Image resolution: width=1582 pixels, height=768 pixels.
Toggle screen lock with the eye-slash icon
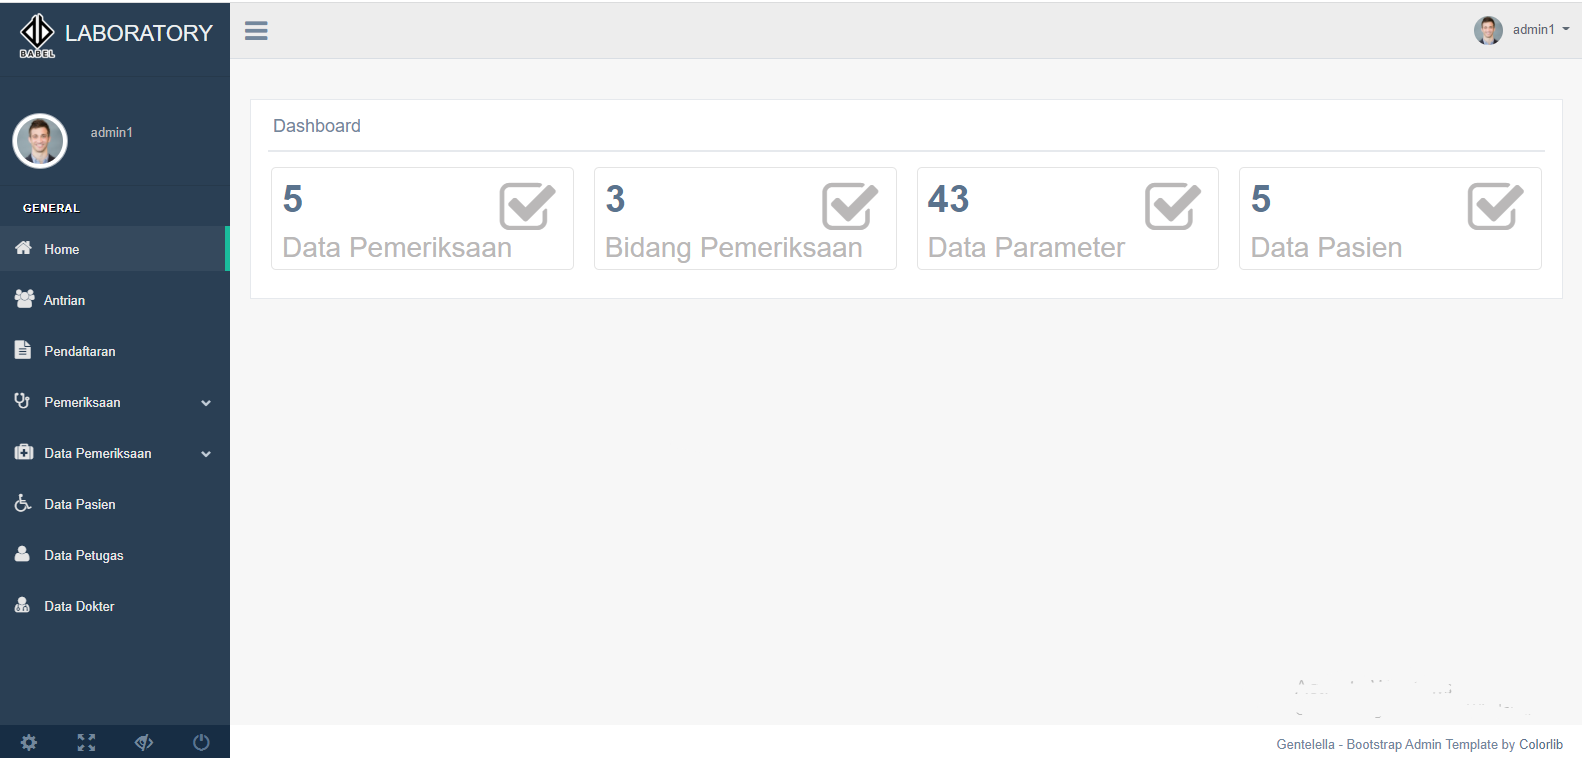tap(143, 742)
